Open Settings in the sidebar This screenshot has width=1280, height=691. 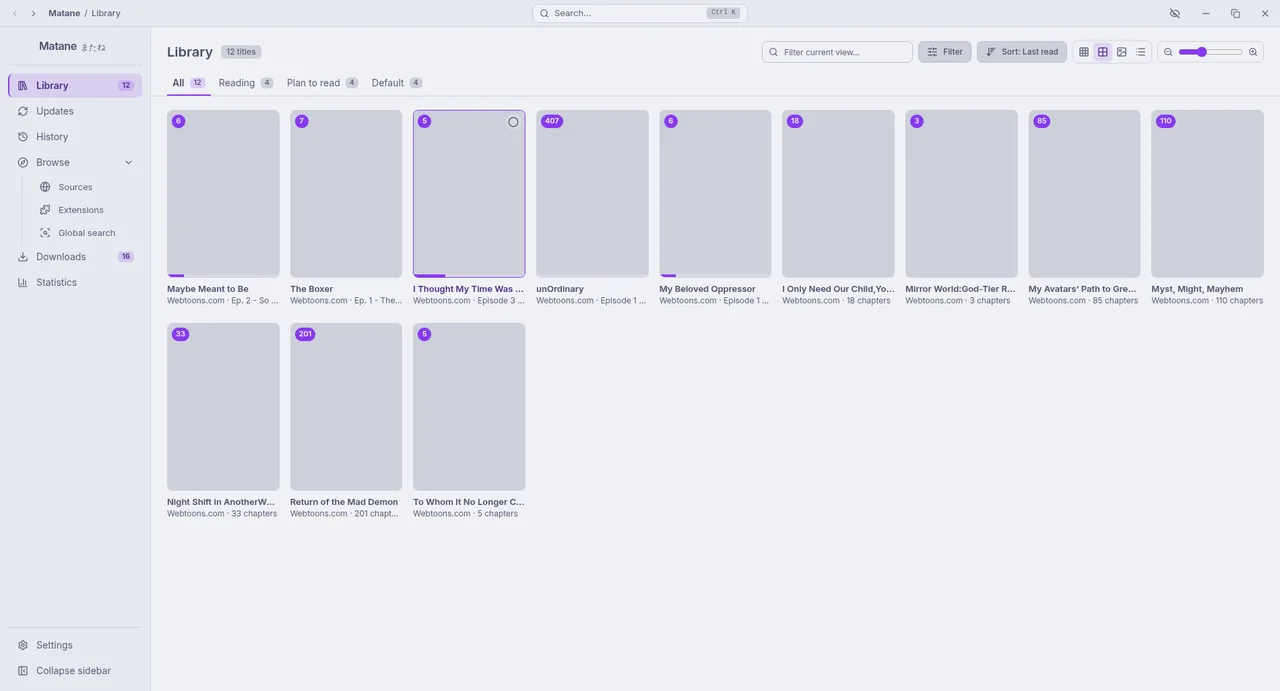click(75, 645)
